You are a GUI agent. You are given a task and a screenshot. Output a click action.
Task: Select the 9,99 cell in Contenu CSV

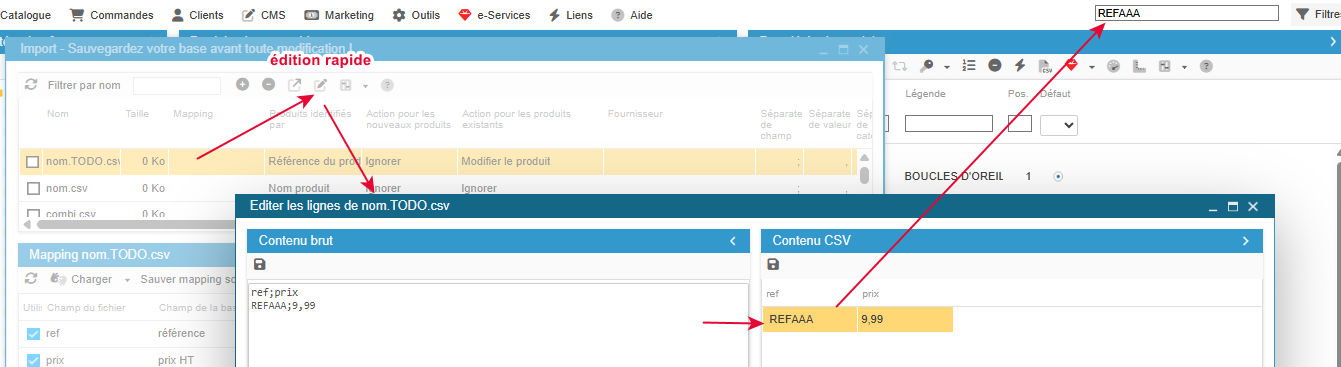pos(905,319)
